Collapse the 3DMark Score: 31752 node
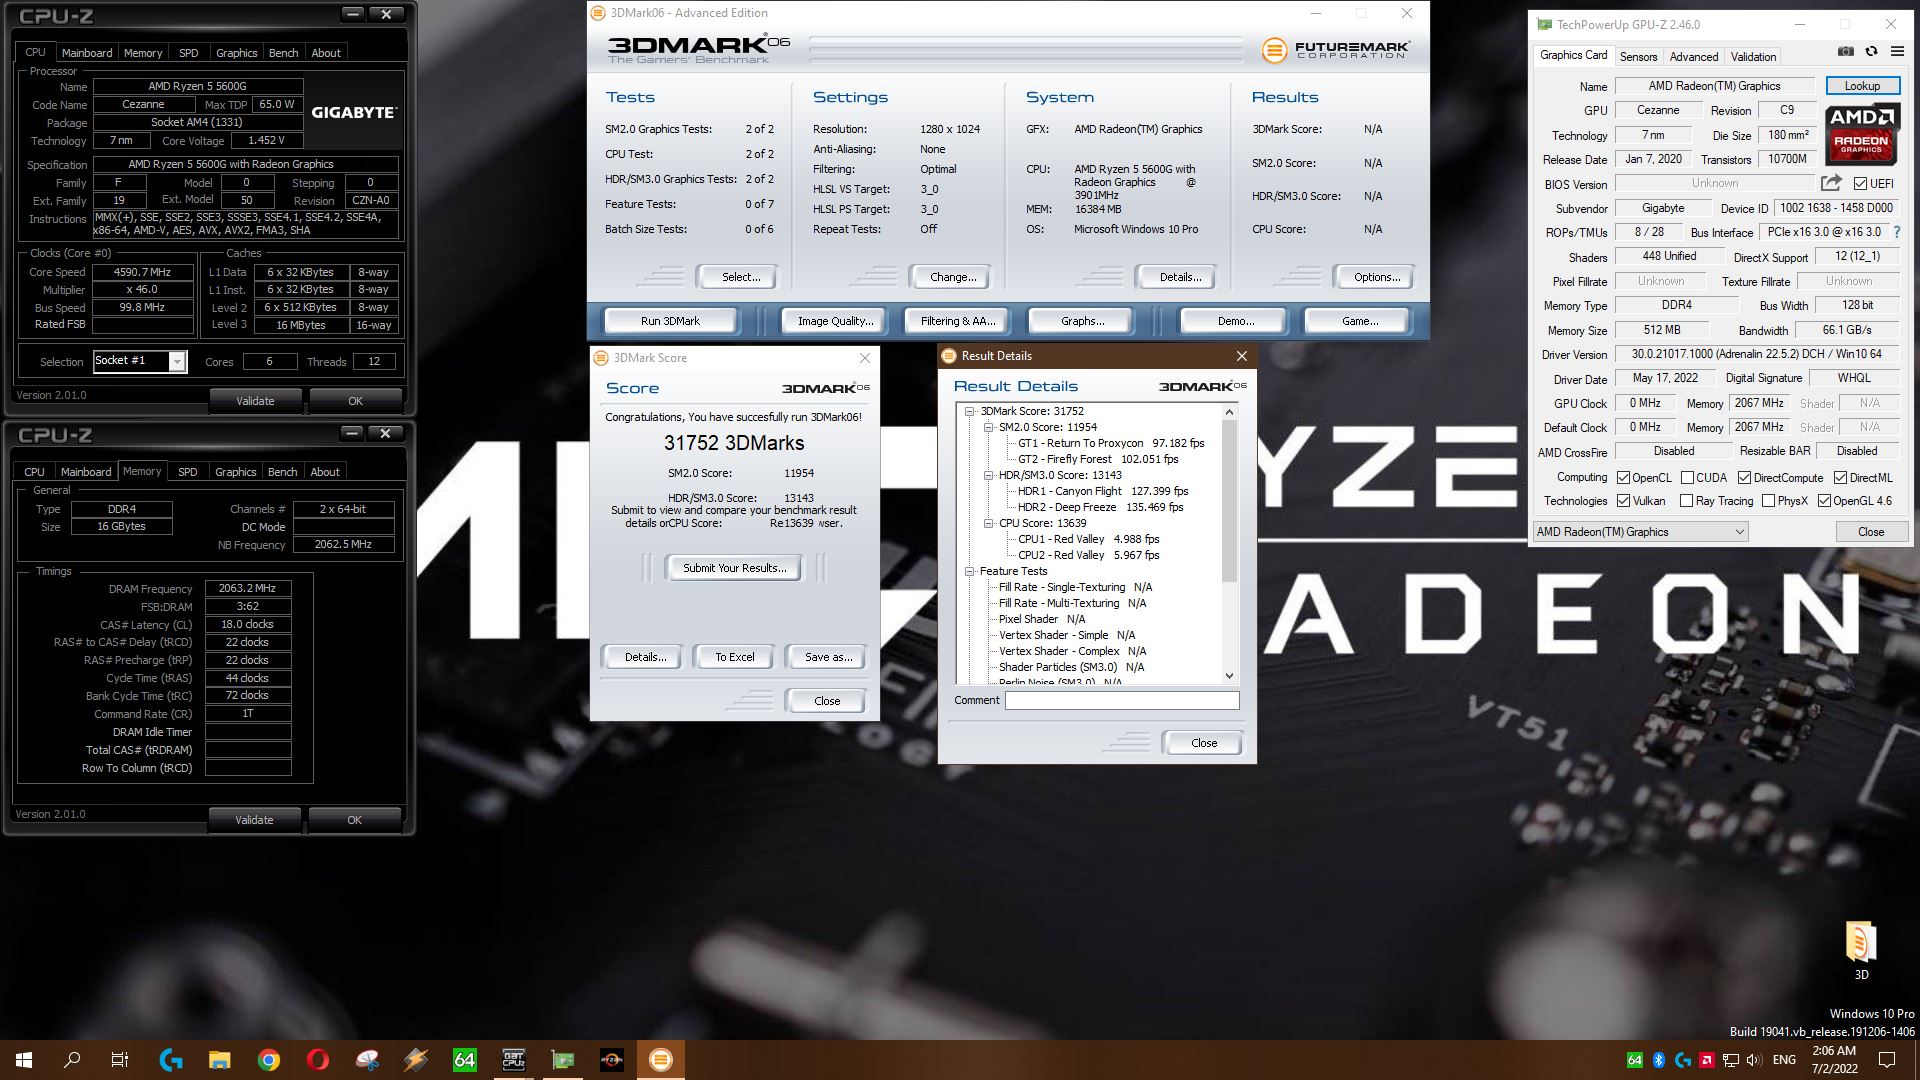Screen dimensions: 1920x1080 point(969,411)
